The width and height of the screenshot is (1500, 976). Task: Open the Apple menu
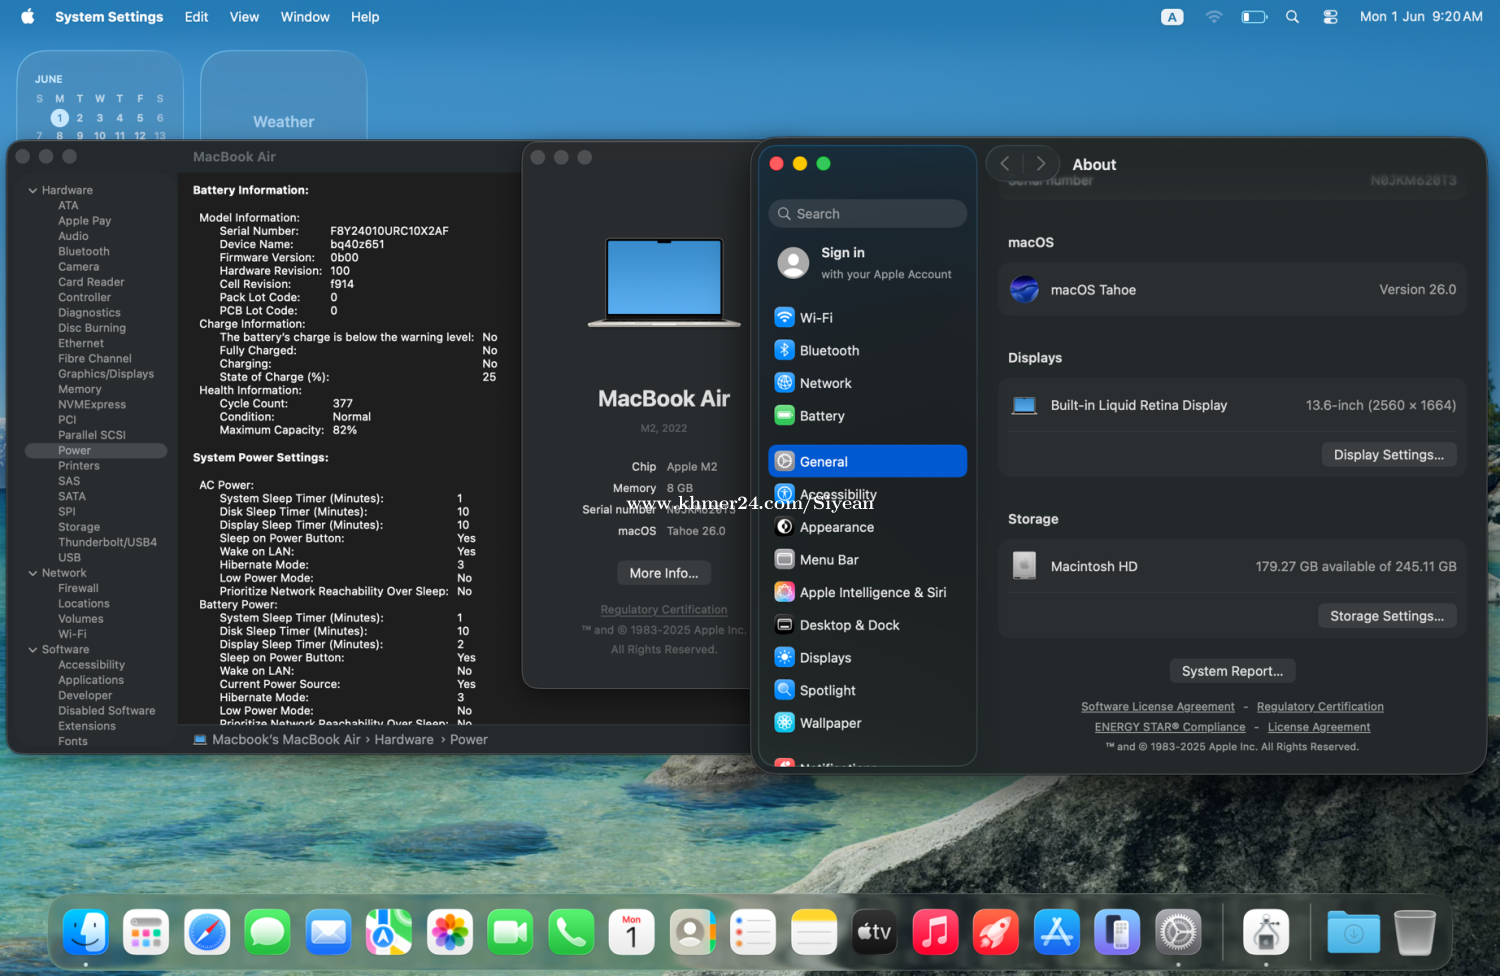(27, 17)
